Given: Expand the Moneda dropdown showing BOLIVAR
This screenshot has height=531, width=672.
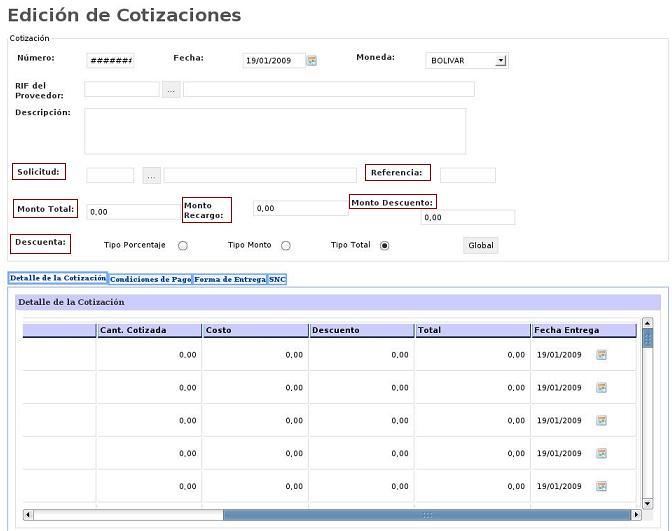Looking at the screenshot, I should coord(501,61).
